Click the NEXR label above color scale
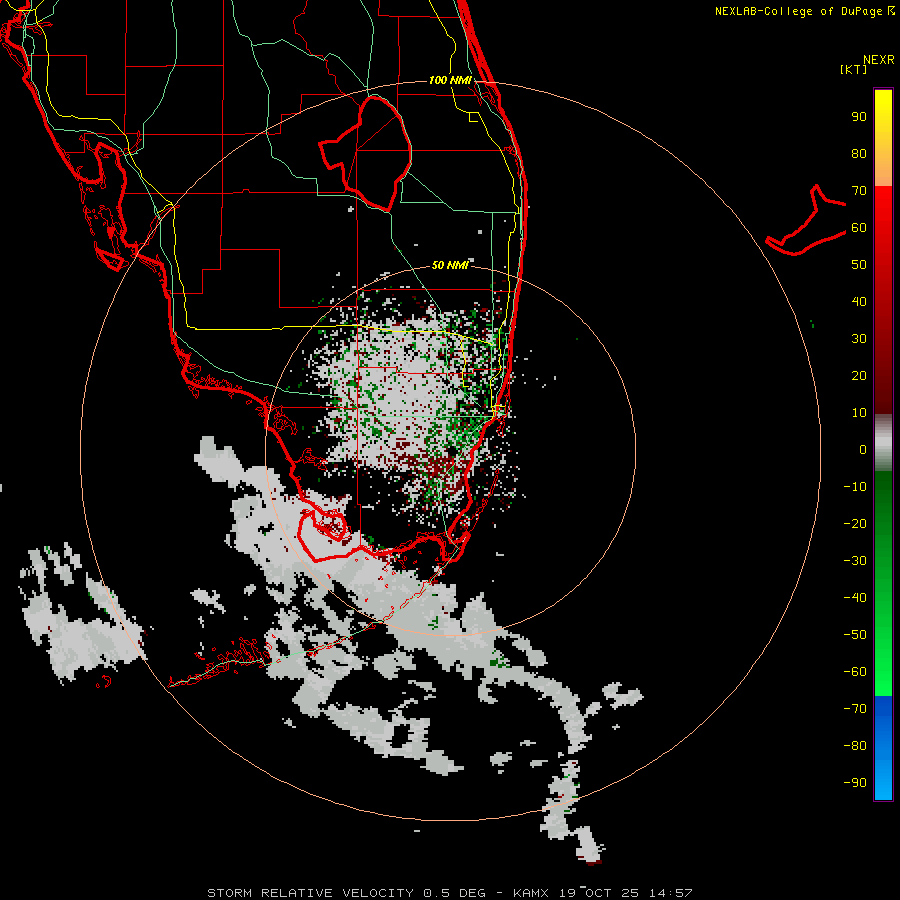 pos(879,60)
